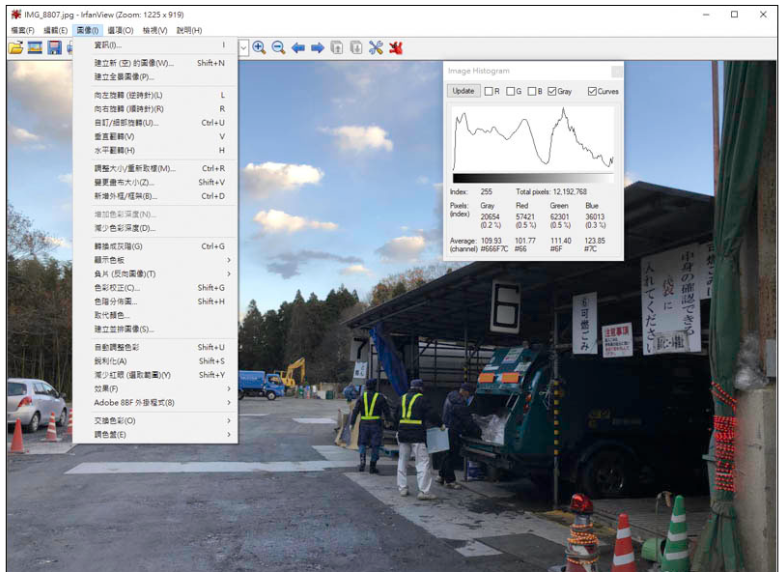Zoom out with the magnifier minus icon

pos(278,47)
